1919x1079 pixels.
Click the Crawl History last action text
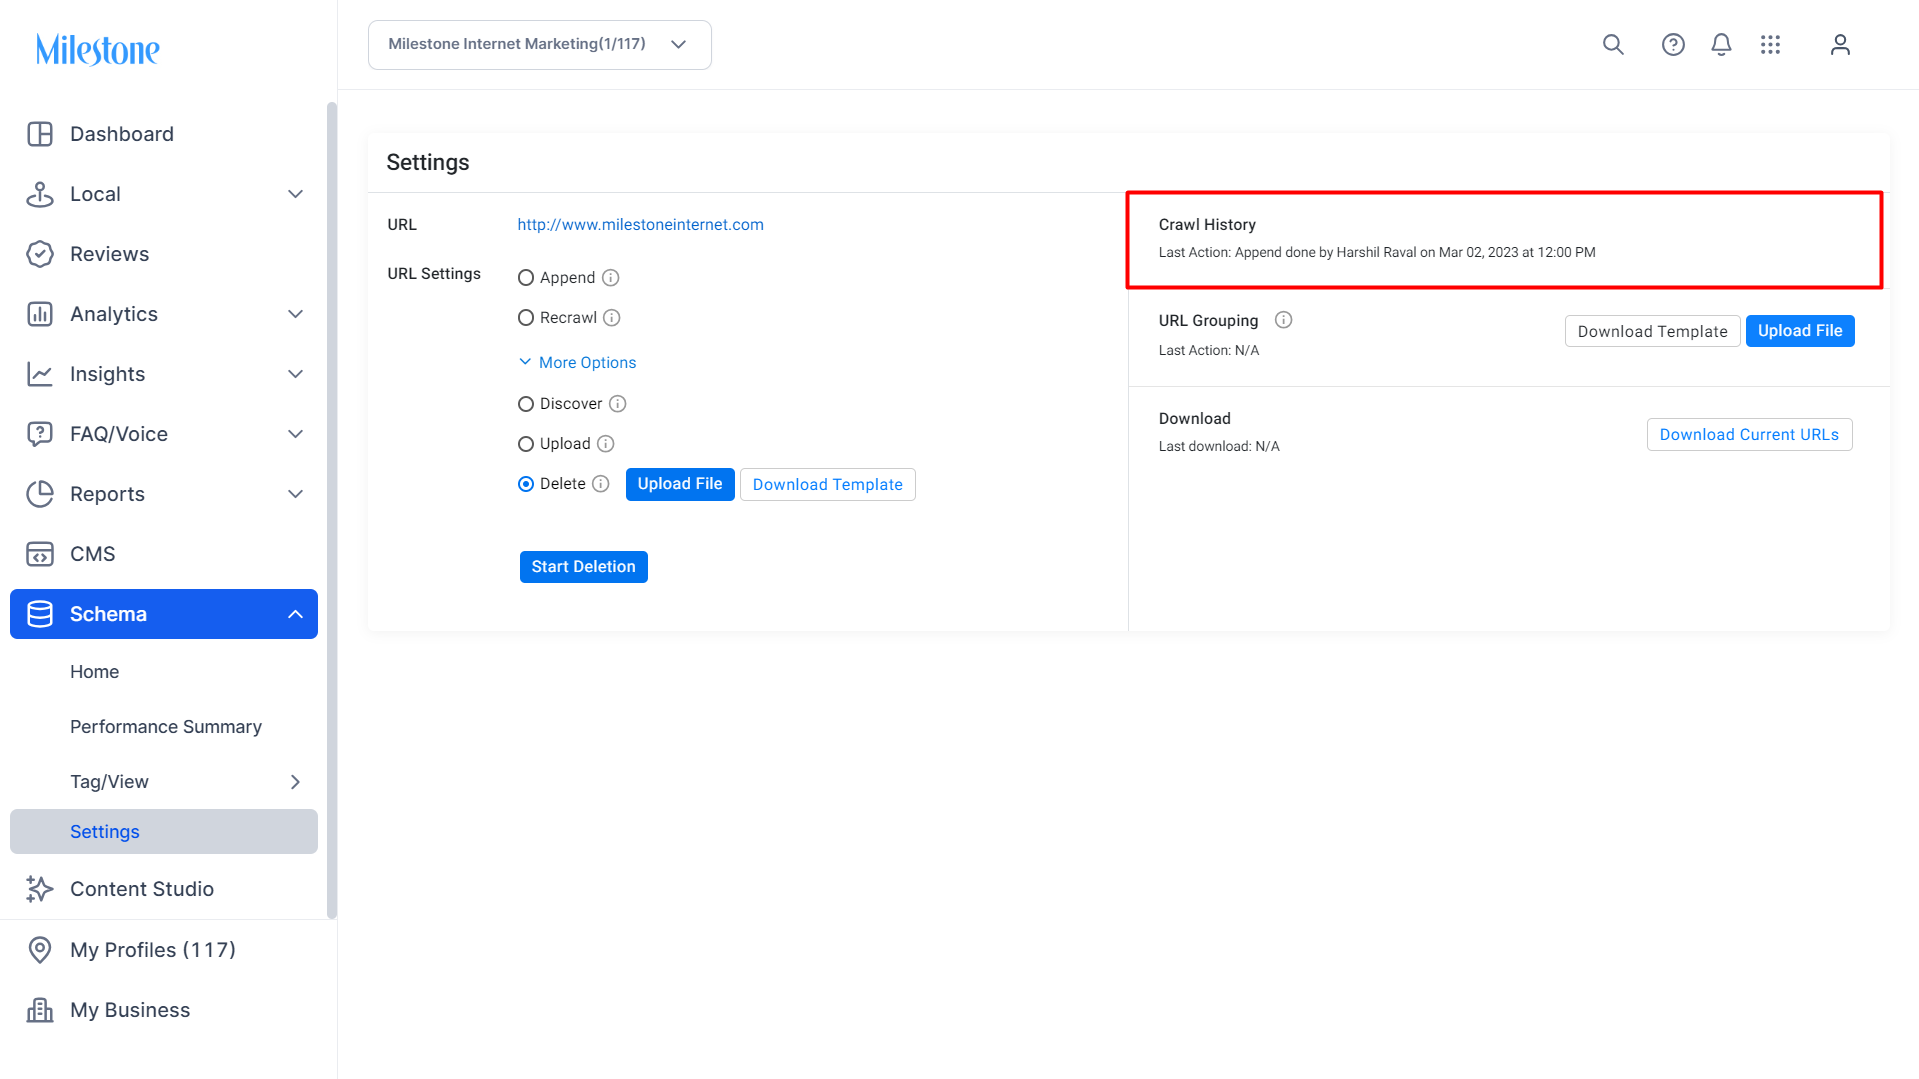(x=1377, y=253)
